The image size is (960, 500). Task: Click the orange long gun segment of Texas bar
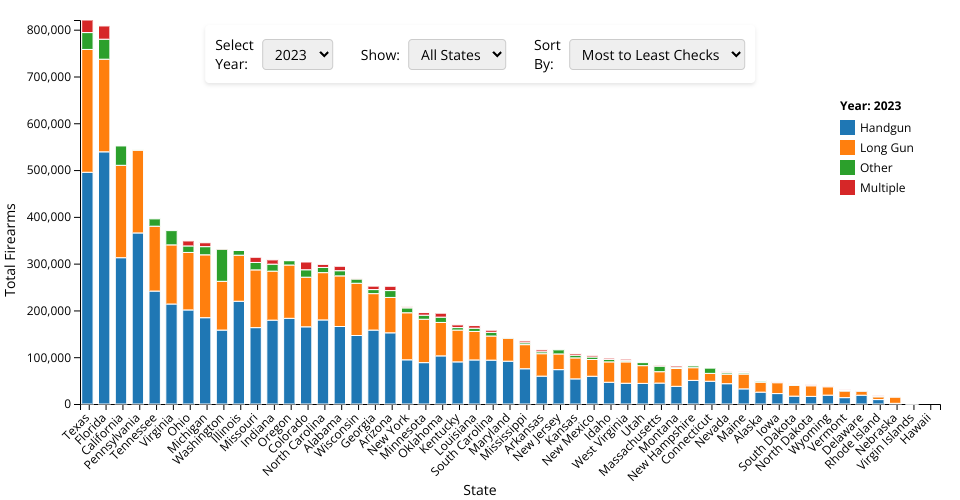(87, 110)
